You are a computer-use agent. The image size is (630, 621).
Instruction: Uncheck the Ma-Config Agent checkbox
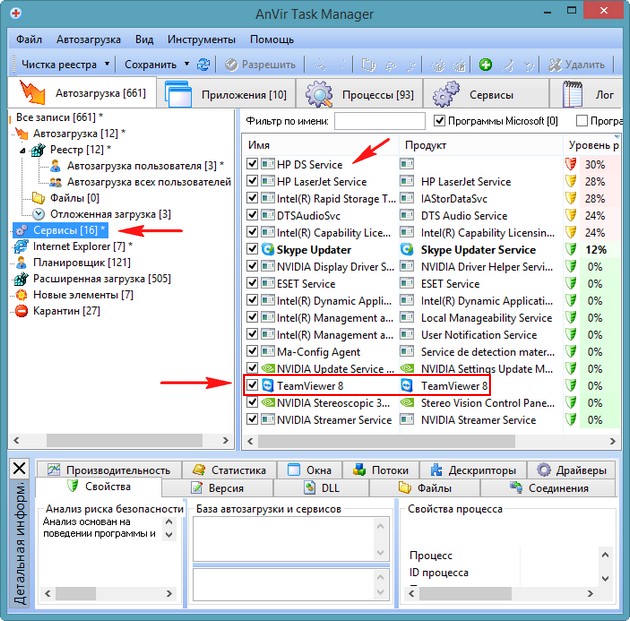tap(252, 351)
